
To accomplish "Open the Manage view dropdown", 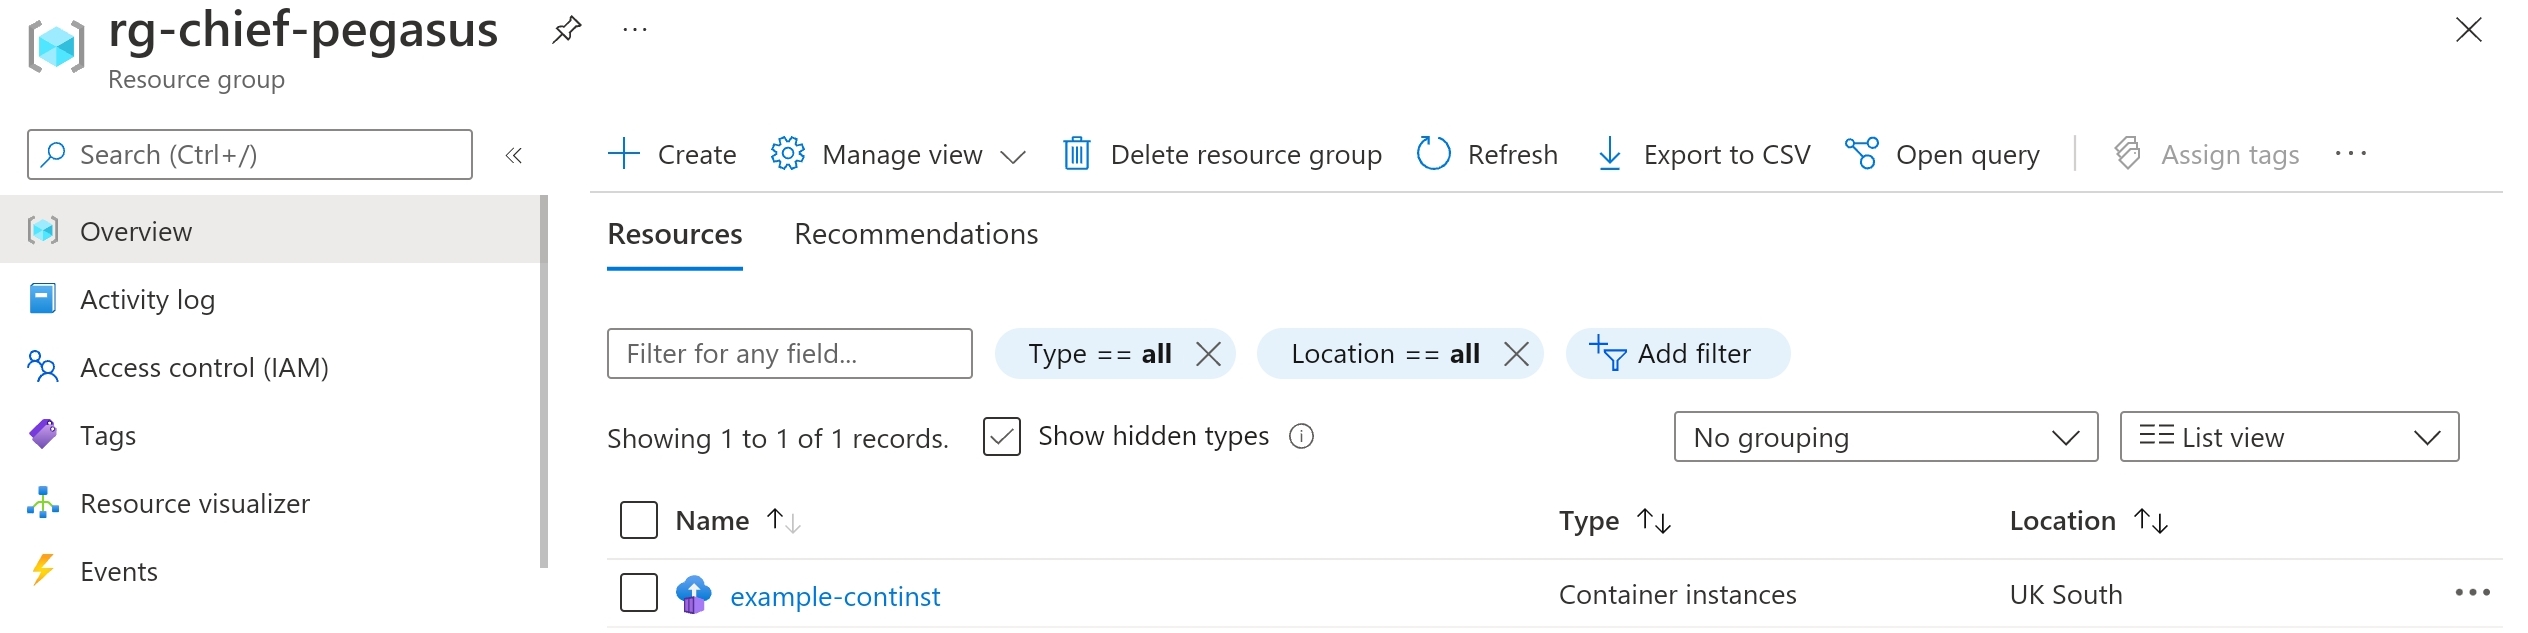I will click(x=899, y=155).
